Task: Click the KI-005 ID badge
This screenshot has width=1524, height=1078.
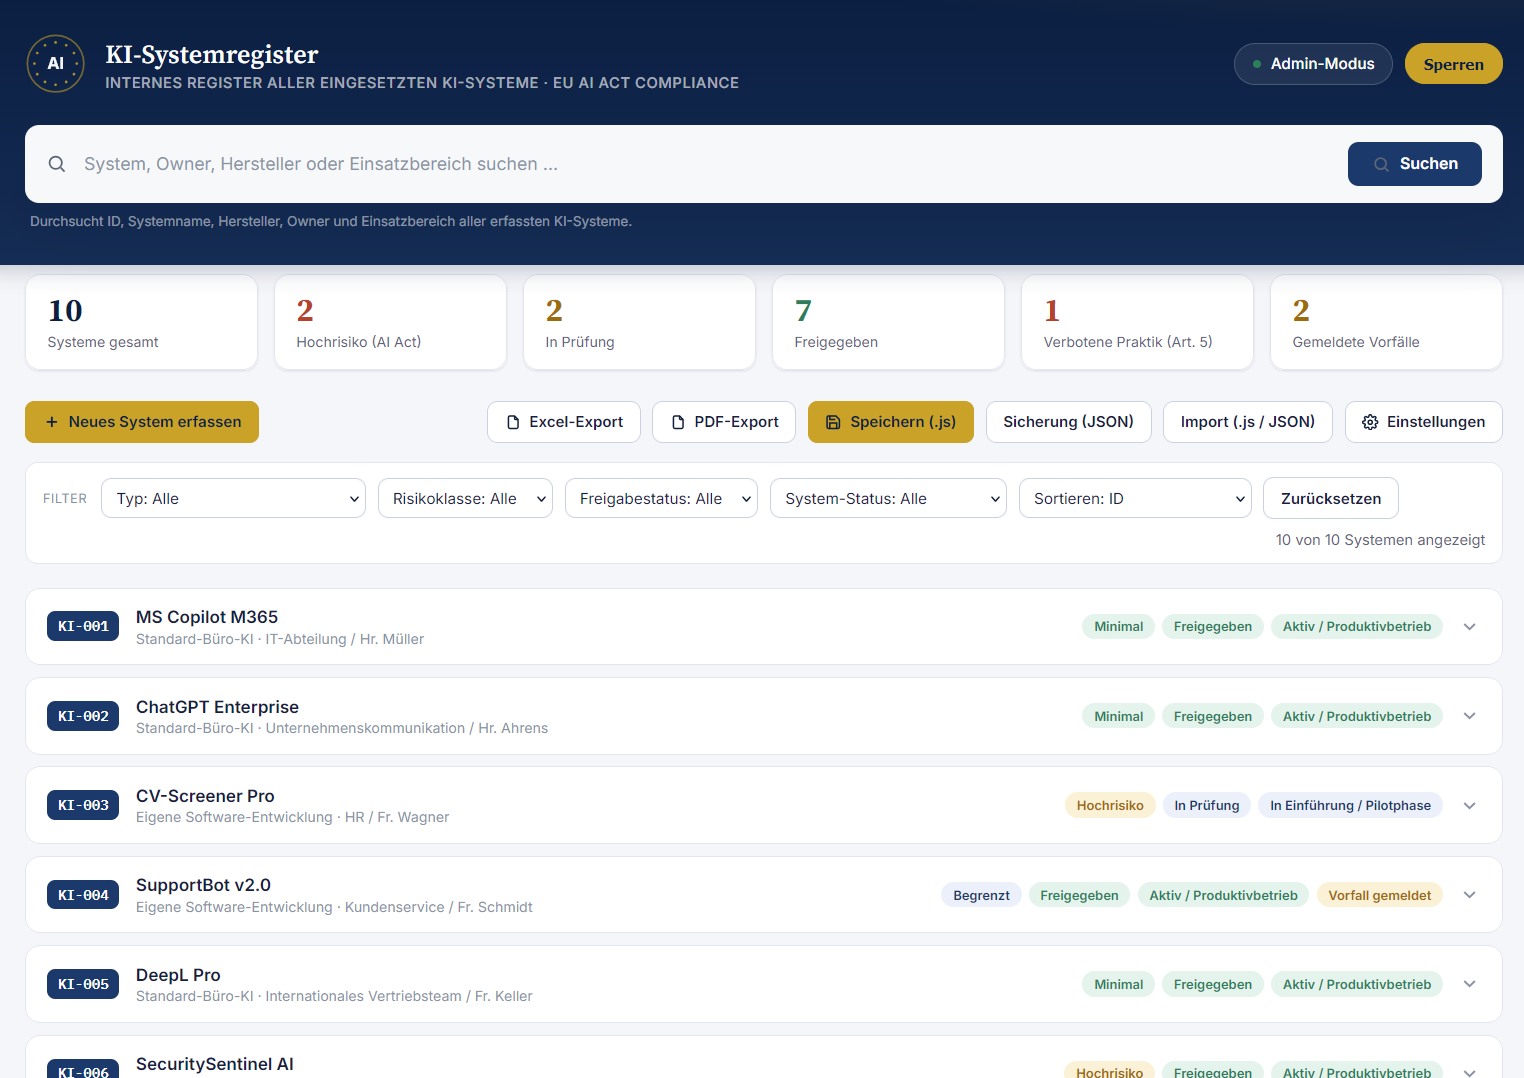Action: coord(83,984)
